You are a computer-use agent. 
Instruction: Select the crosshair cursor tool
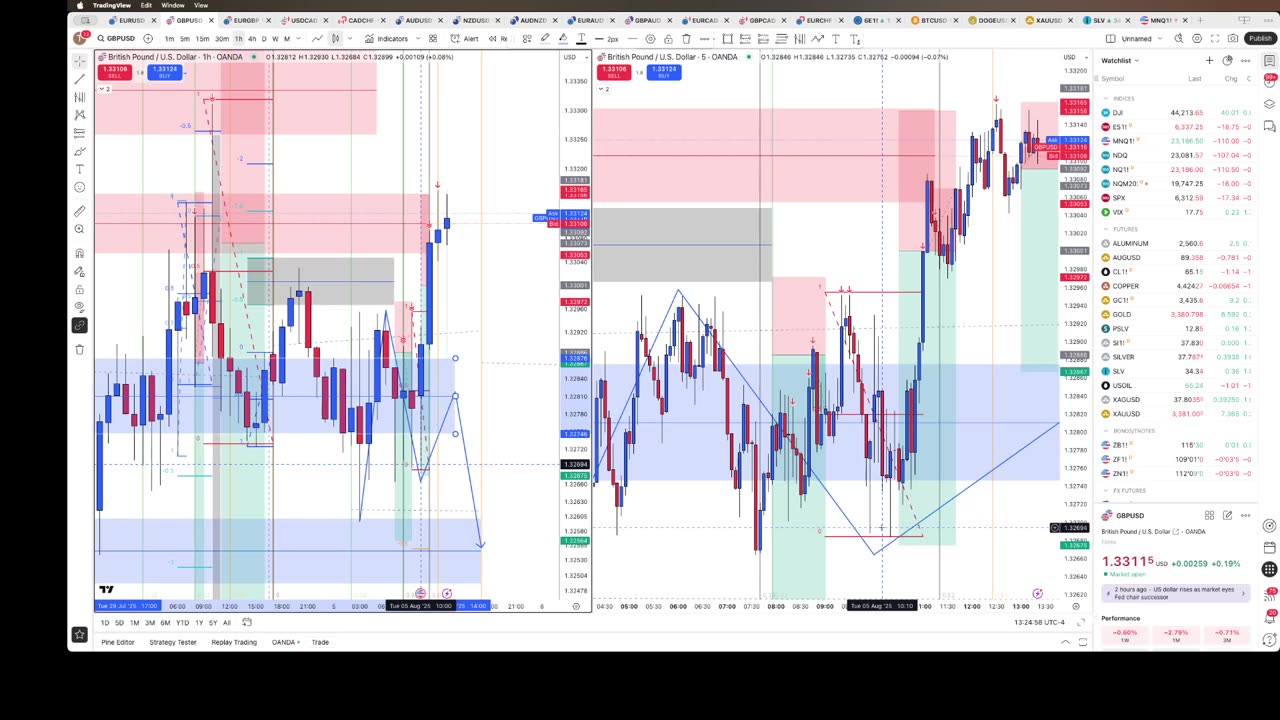(79, 60)
